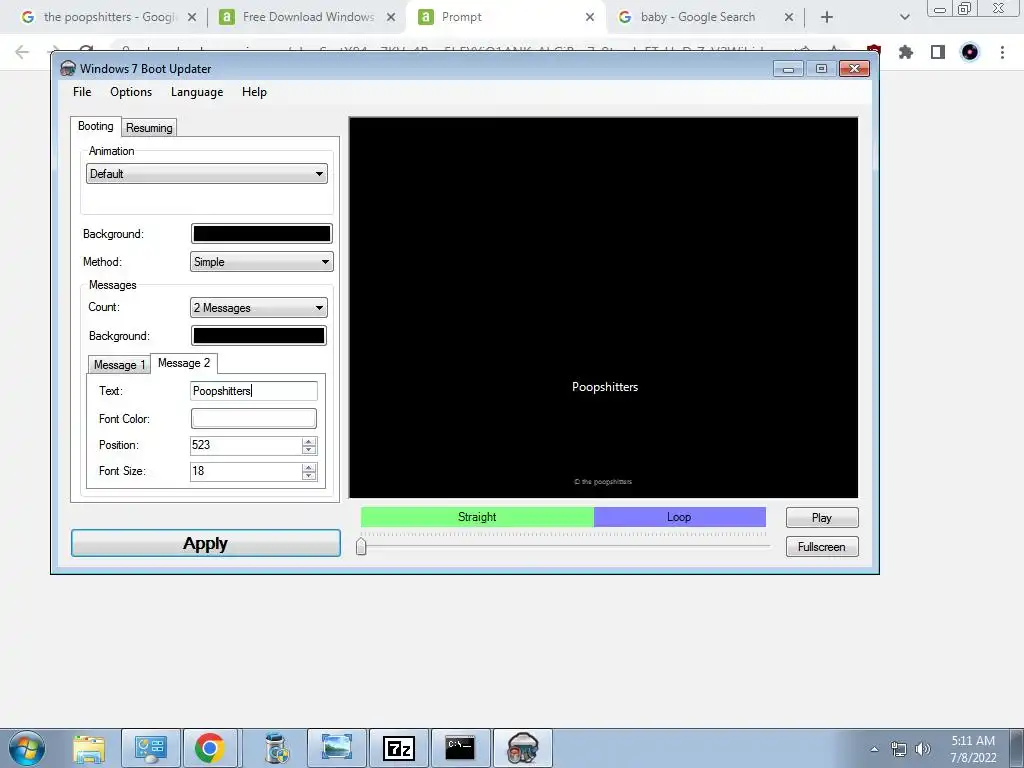
Task: Pick the boot Background color swatch
Action: tap(261, 234)
